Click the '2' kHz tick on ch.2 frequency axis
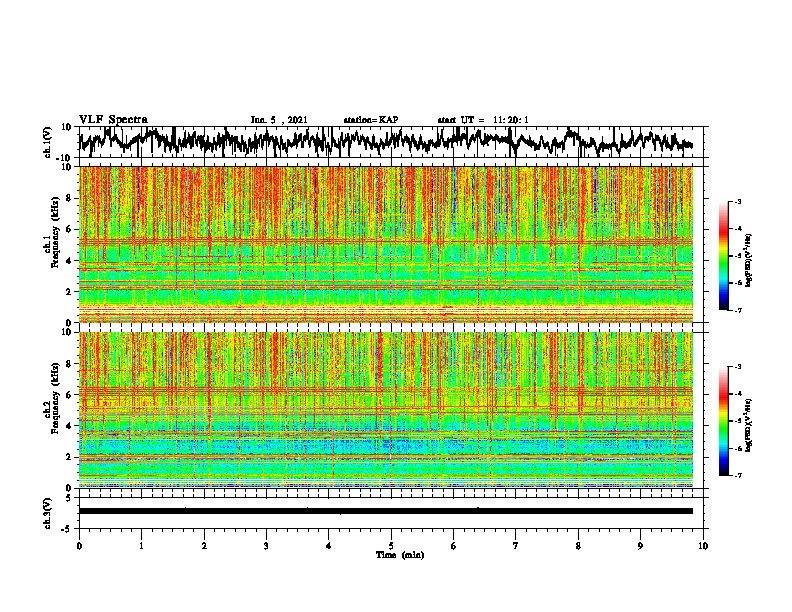This screenshot has width=792, height=612. pos(69,457)
